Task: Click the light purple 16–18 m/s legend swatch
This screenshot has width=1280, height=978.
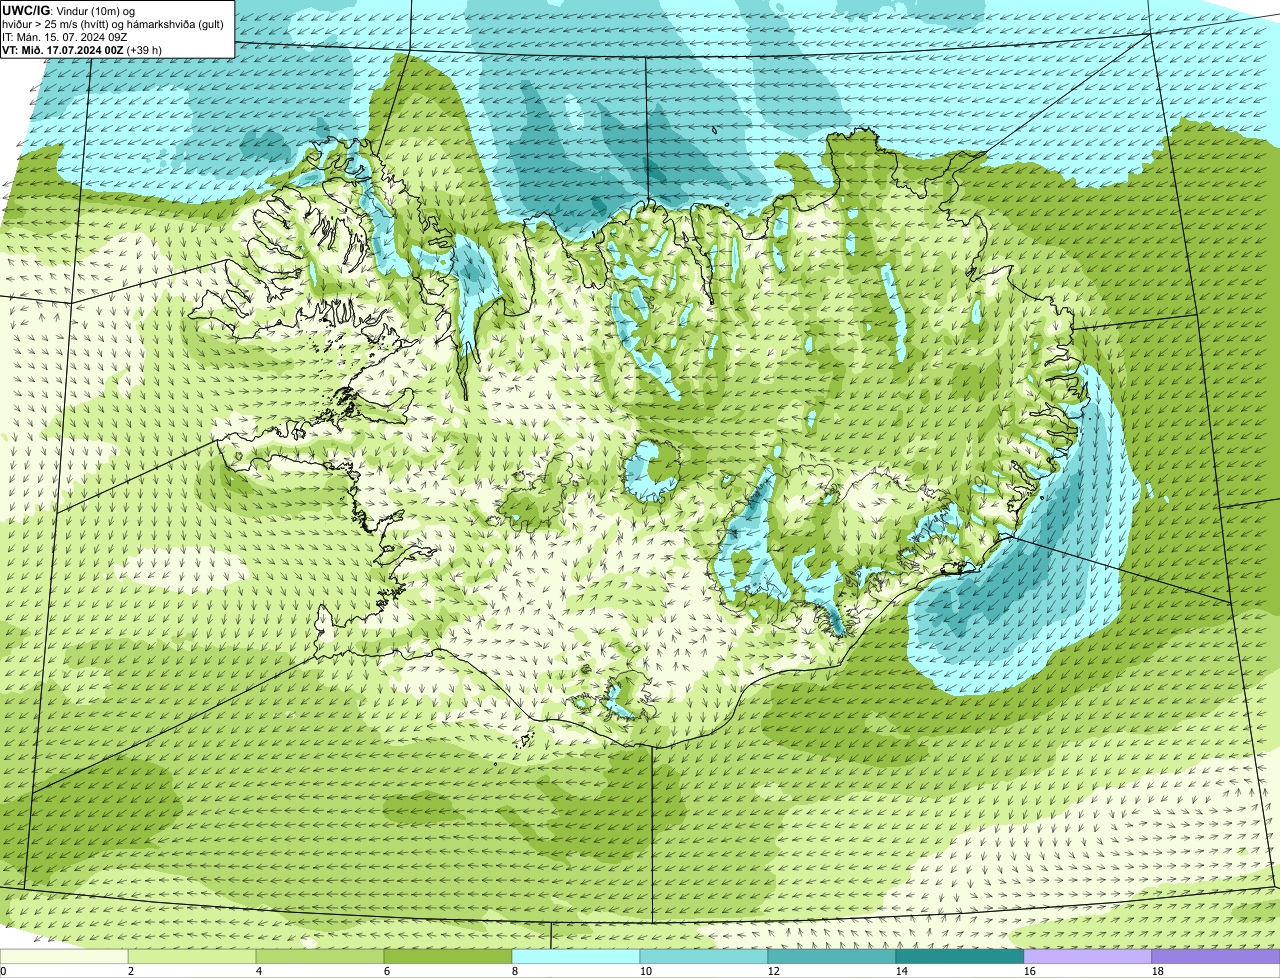Action: point(1088,956)
